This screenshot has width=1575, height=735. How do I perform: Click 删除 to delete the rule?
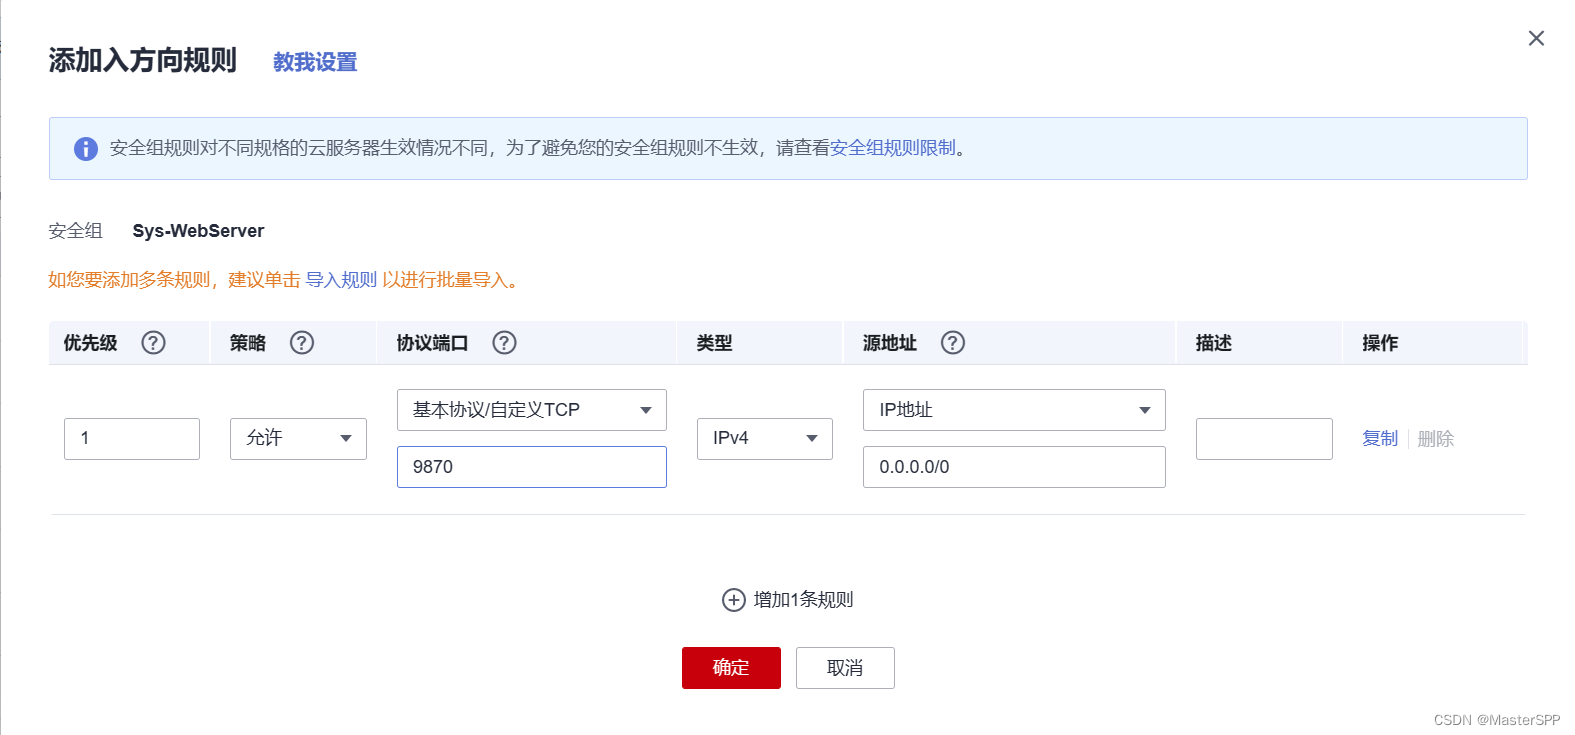click(x=1436, y=439)
